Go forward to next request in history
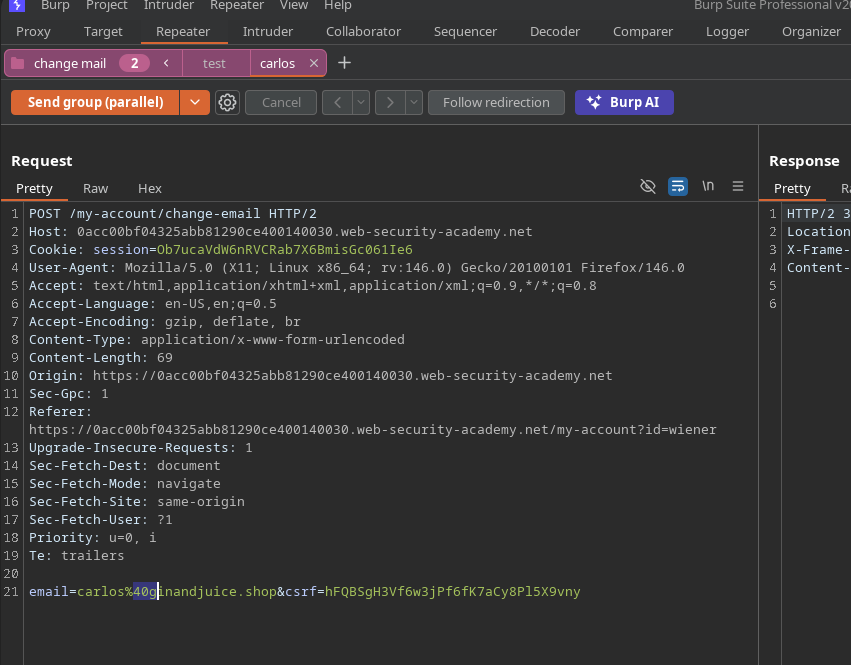851x665 pixels. (x=389, y=102)
